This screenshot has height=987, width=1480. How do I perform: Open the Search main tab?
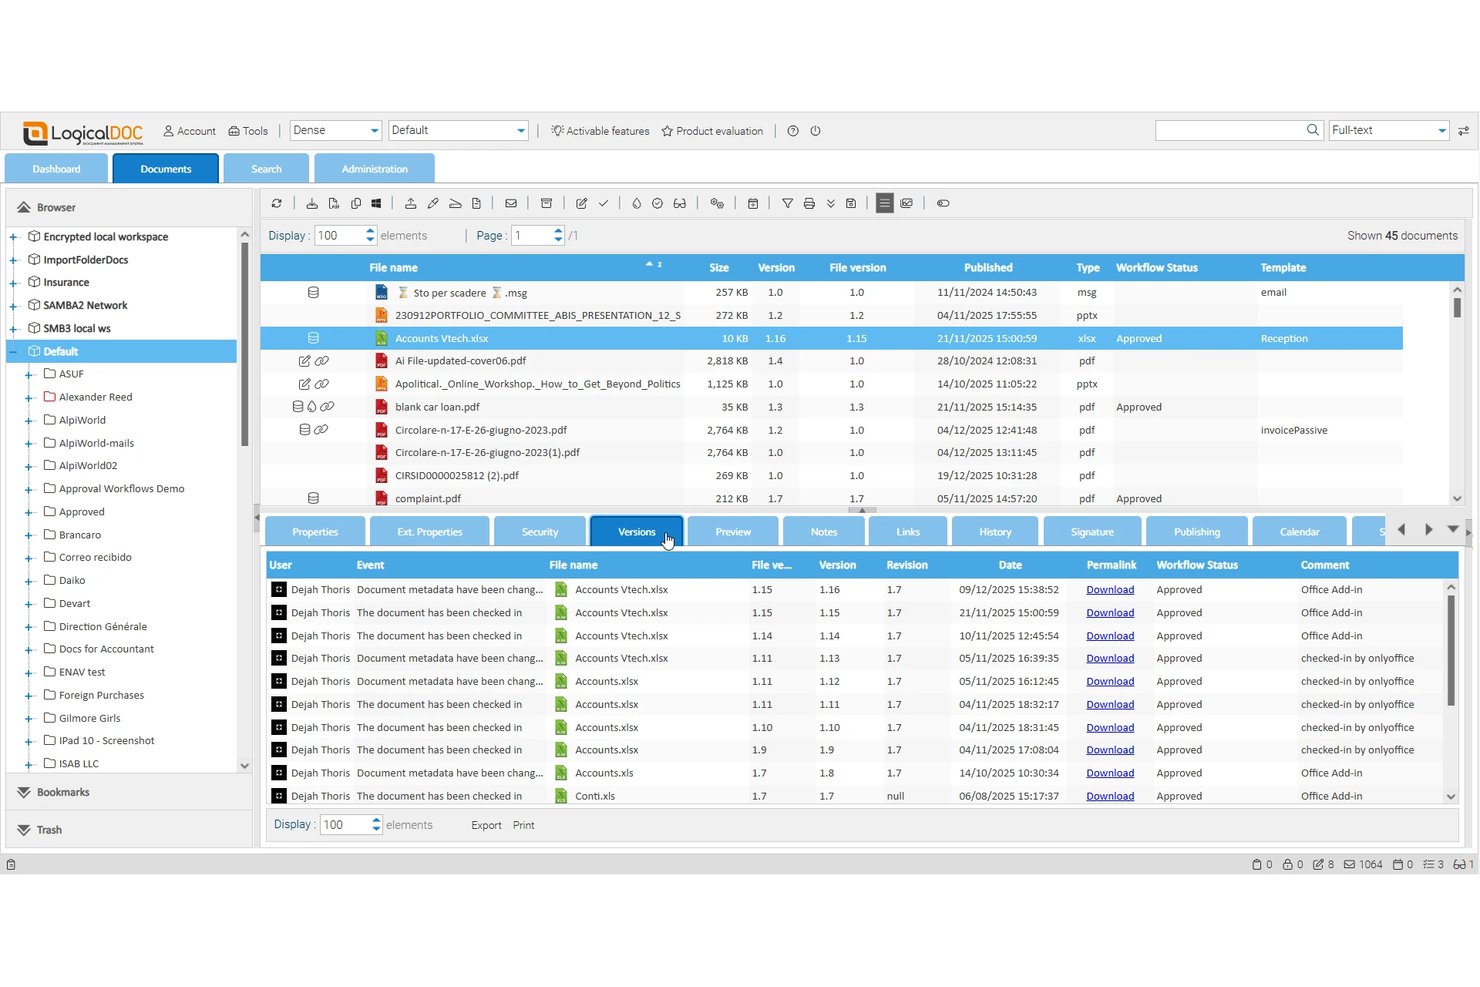click(x=266, y=169)
